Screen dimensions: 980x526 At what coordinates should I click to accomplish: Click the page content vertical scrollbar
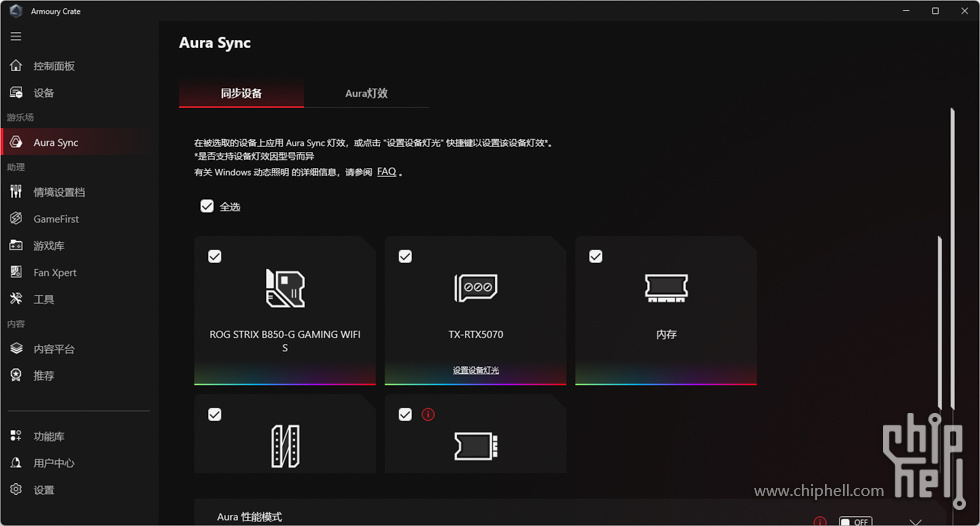[952, 259]
